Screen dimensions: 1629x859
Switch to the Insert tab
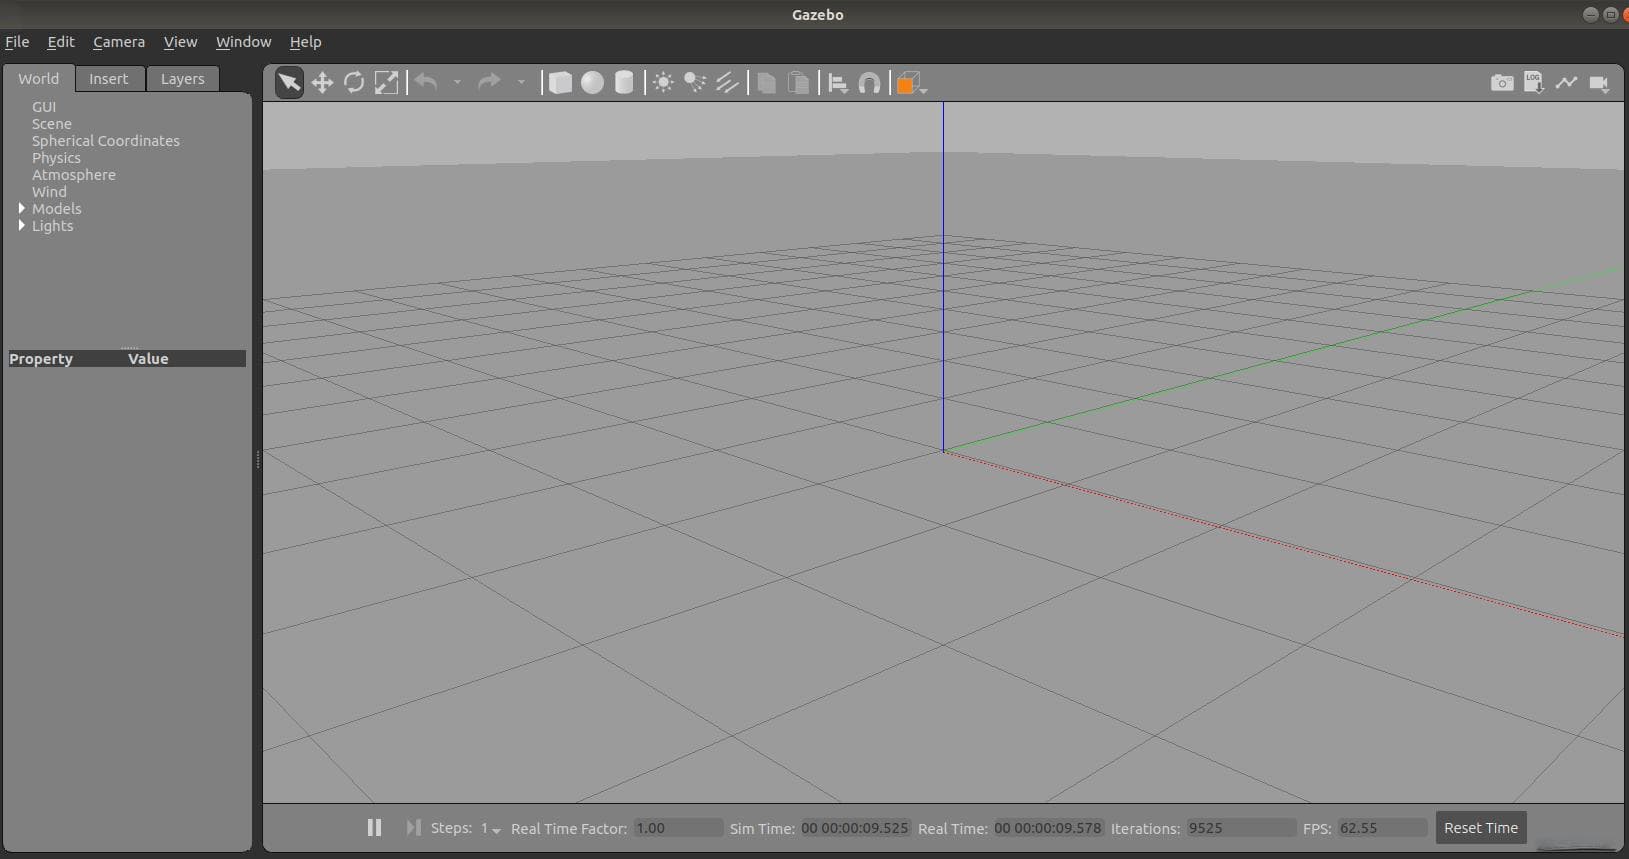pyautogui.click(x=108, y=79)
